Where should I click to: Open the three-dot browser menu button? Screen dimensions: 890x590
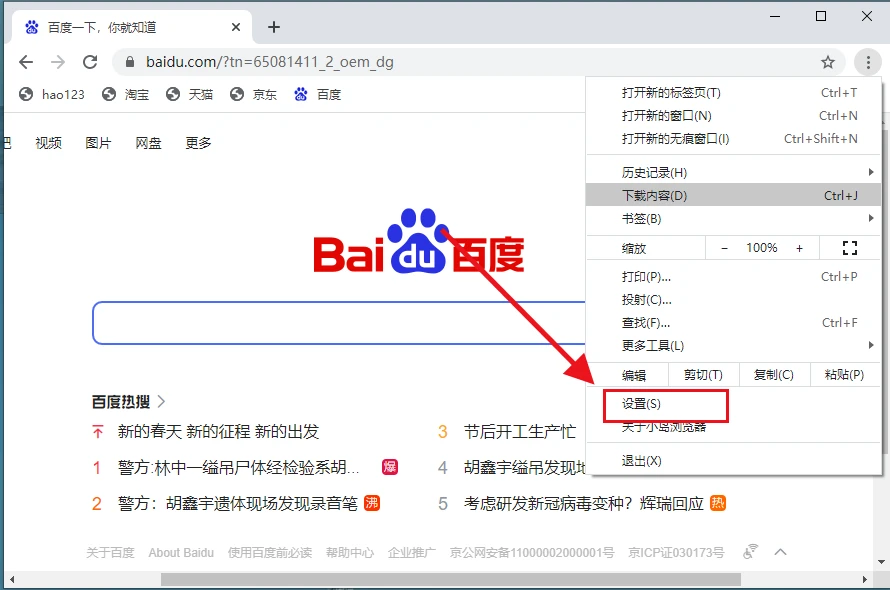(x=868, y=62)
